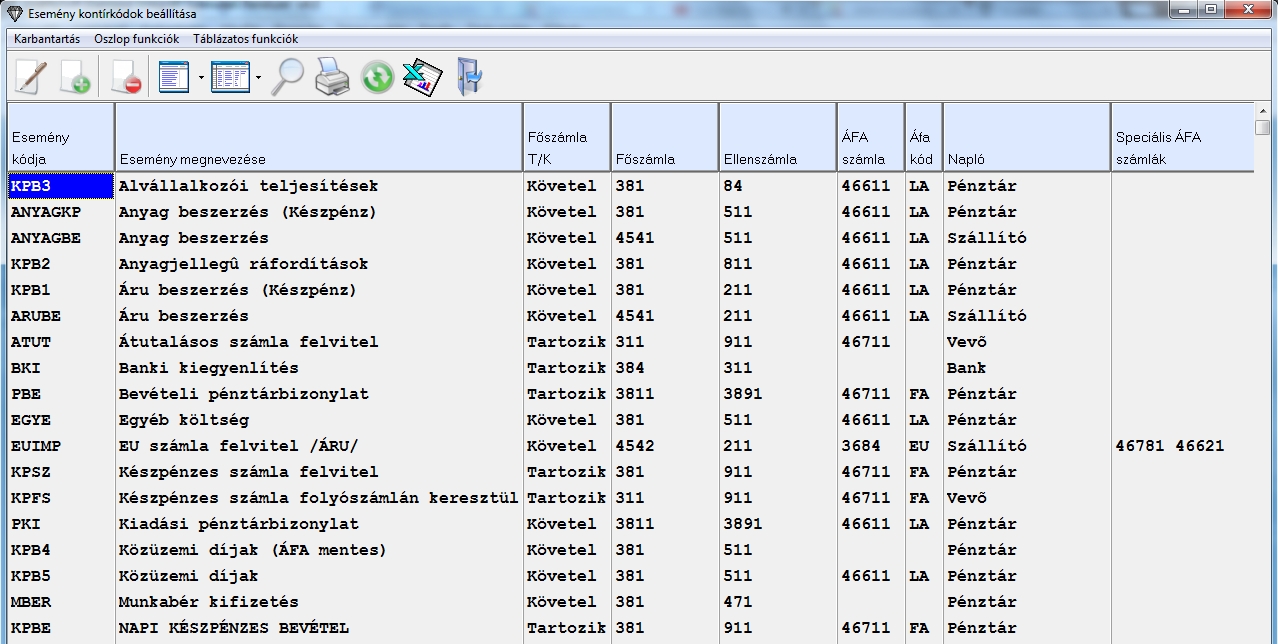Viewport: 1278px width, 644px height.
Task: Open the Táblázatos funkciók menu
Action: [245, 39]
